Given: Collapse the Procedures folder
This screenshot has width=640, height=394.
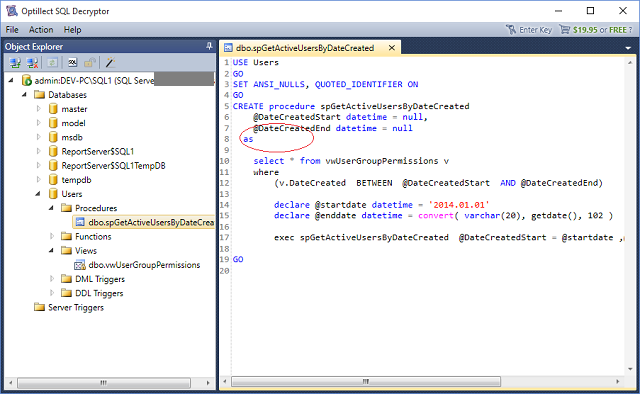Looking at the screenshot, I should (x=51, y=208).
